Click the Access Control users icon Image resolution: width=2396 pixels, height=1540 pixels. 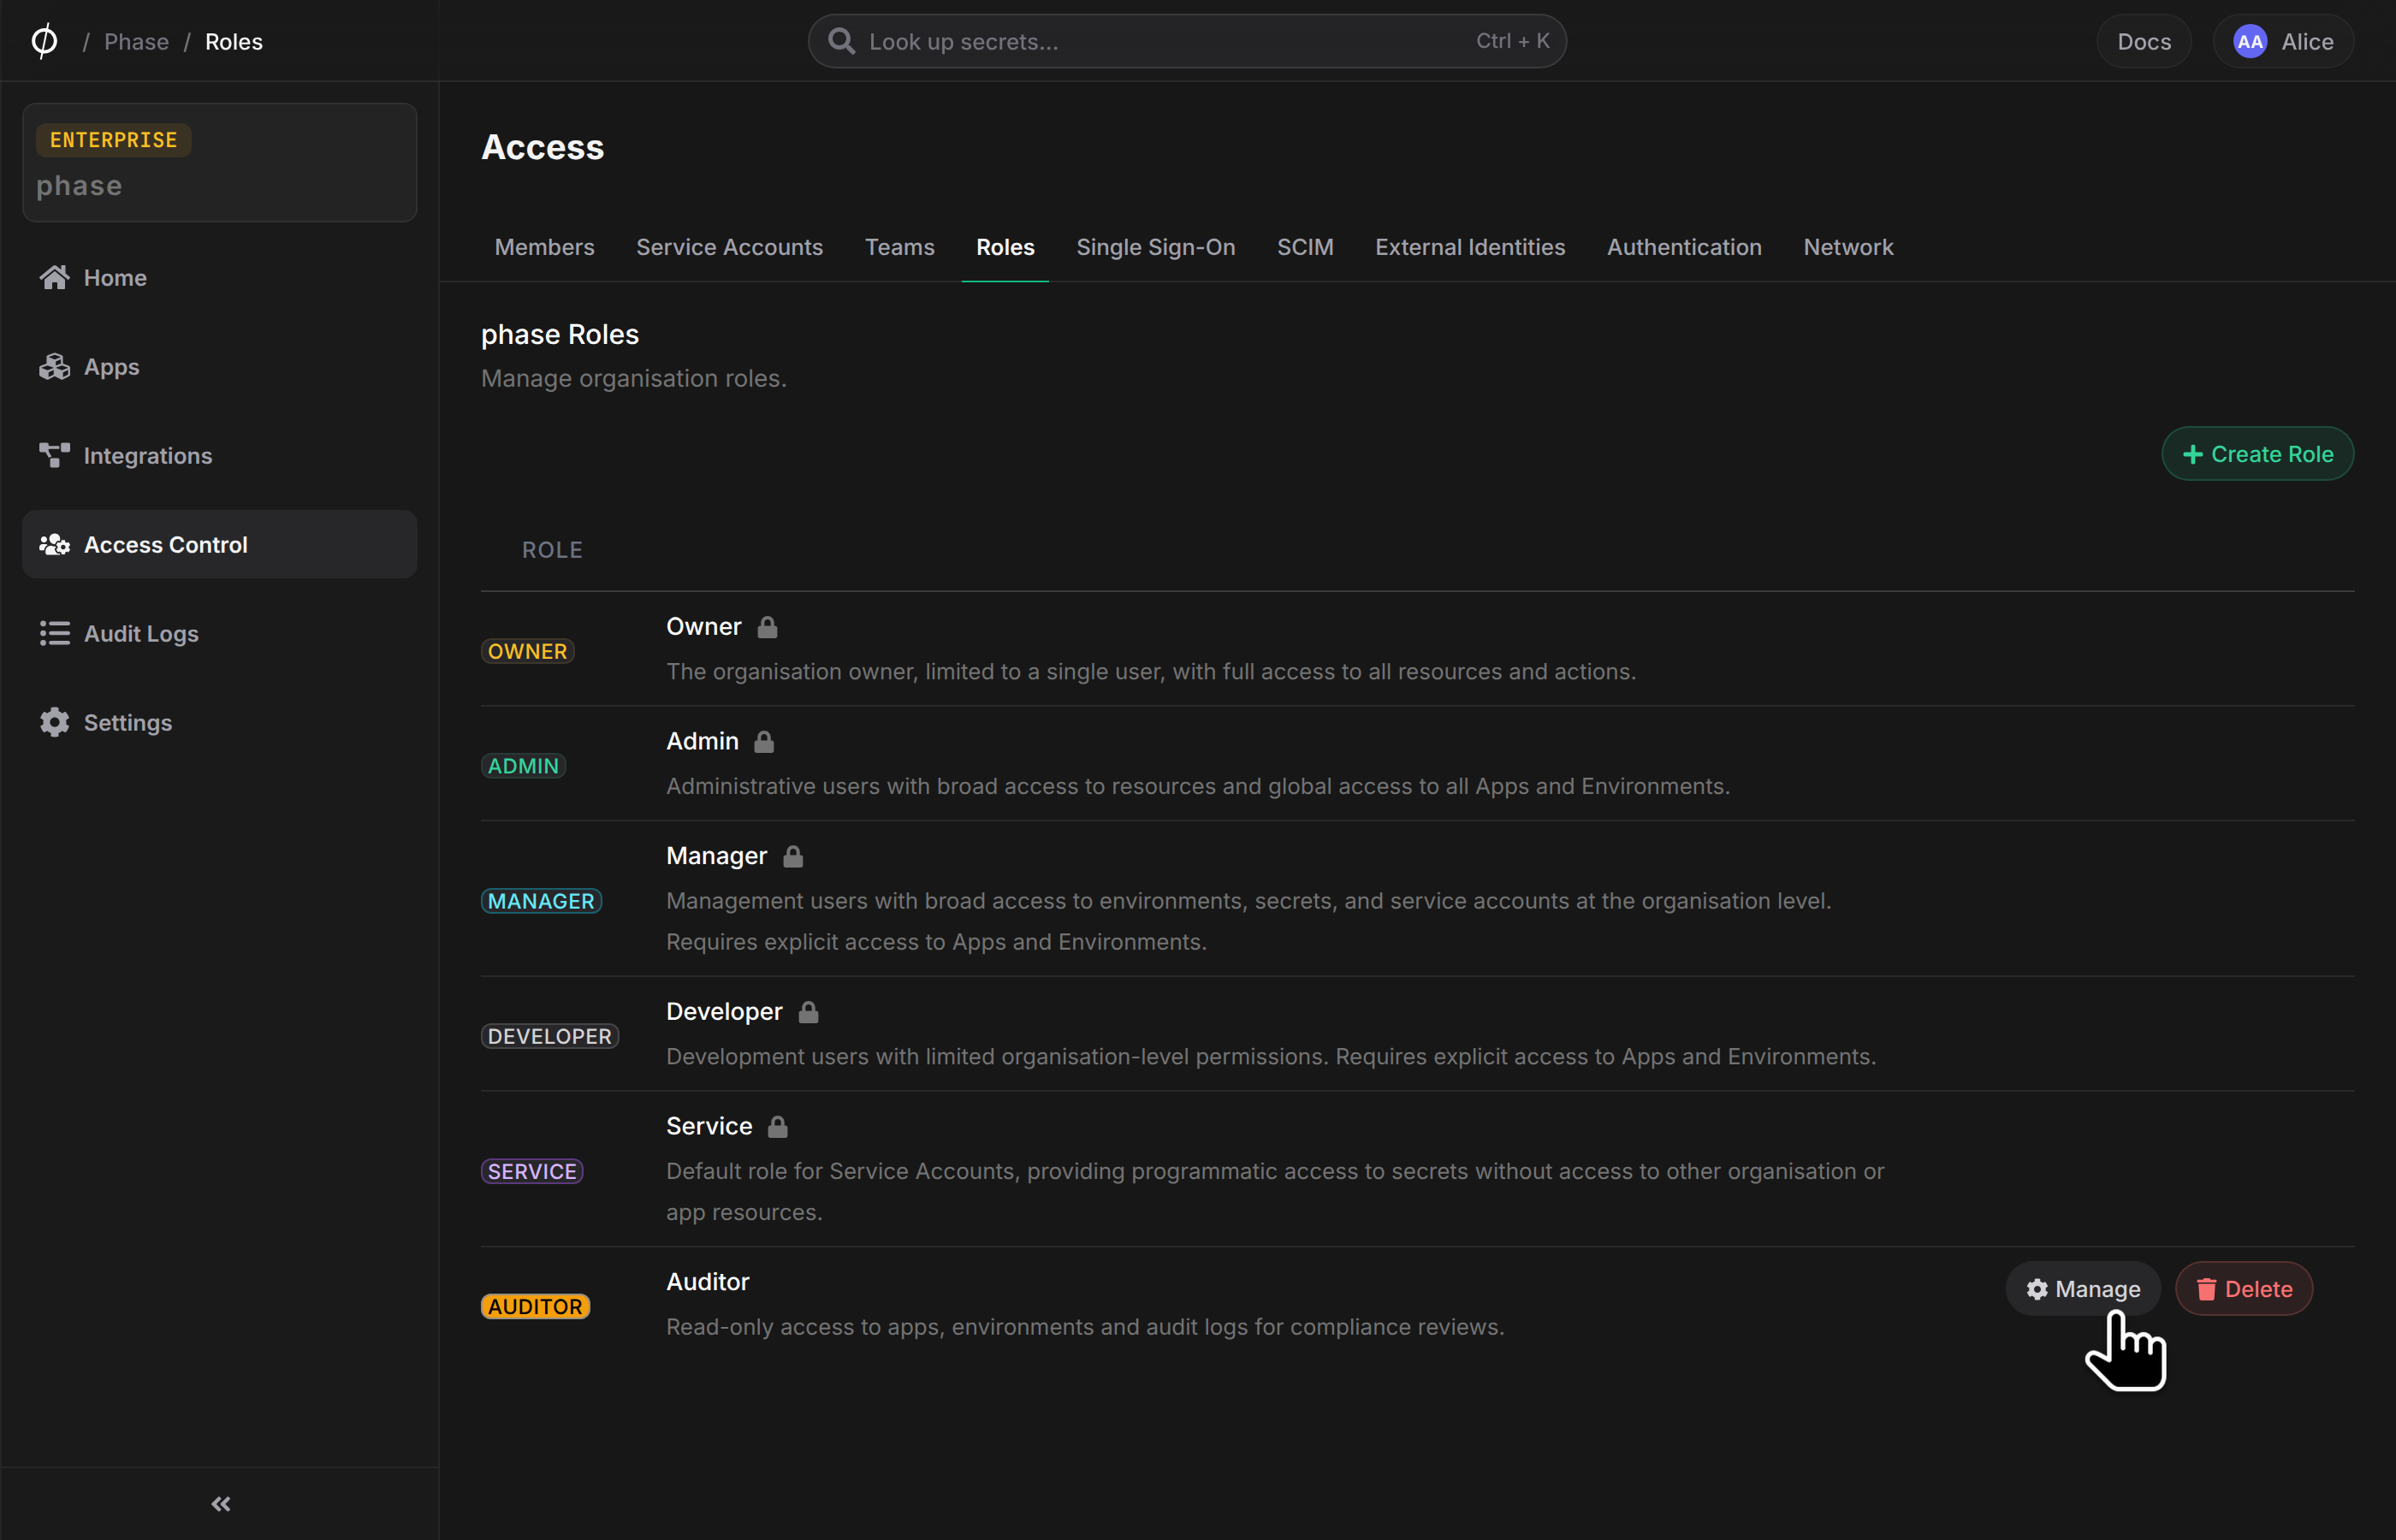pos(55,544)
